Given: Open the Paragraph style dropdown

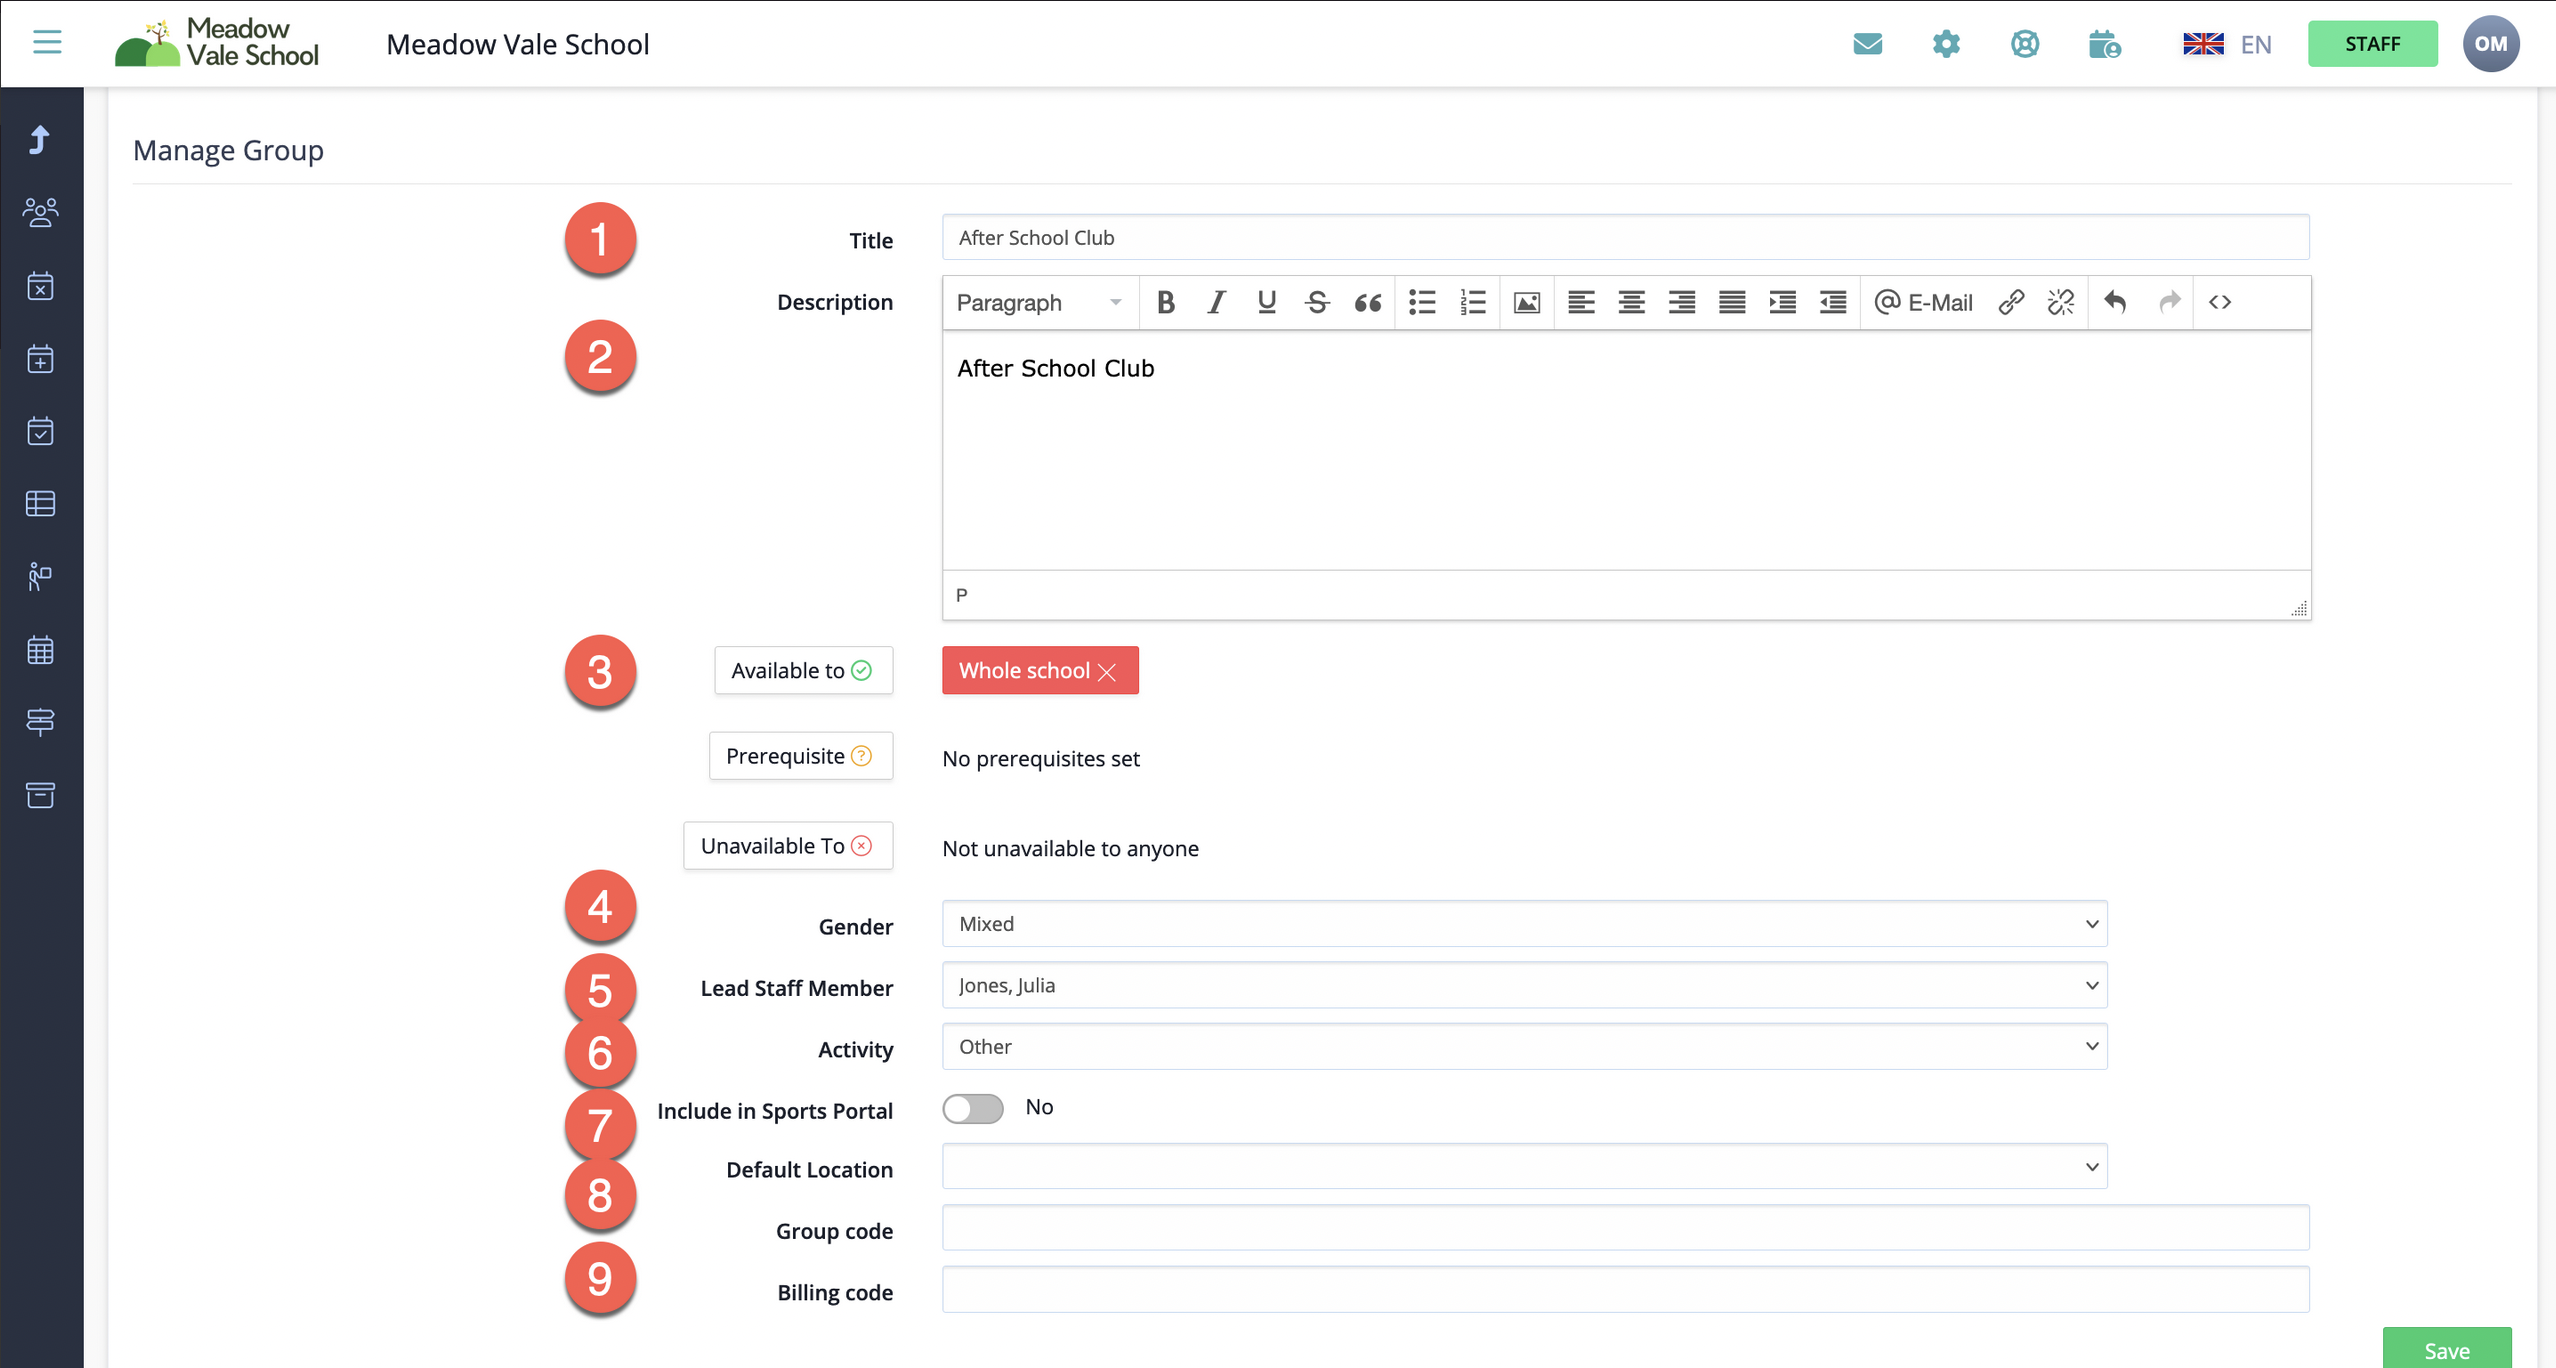Looking at the screenshot, I should tap(1038, 302).
